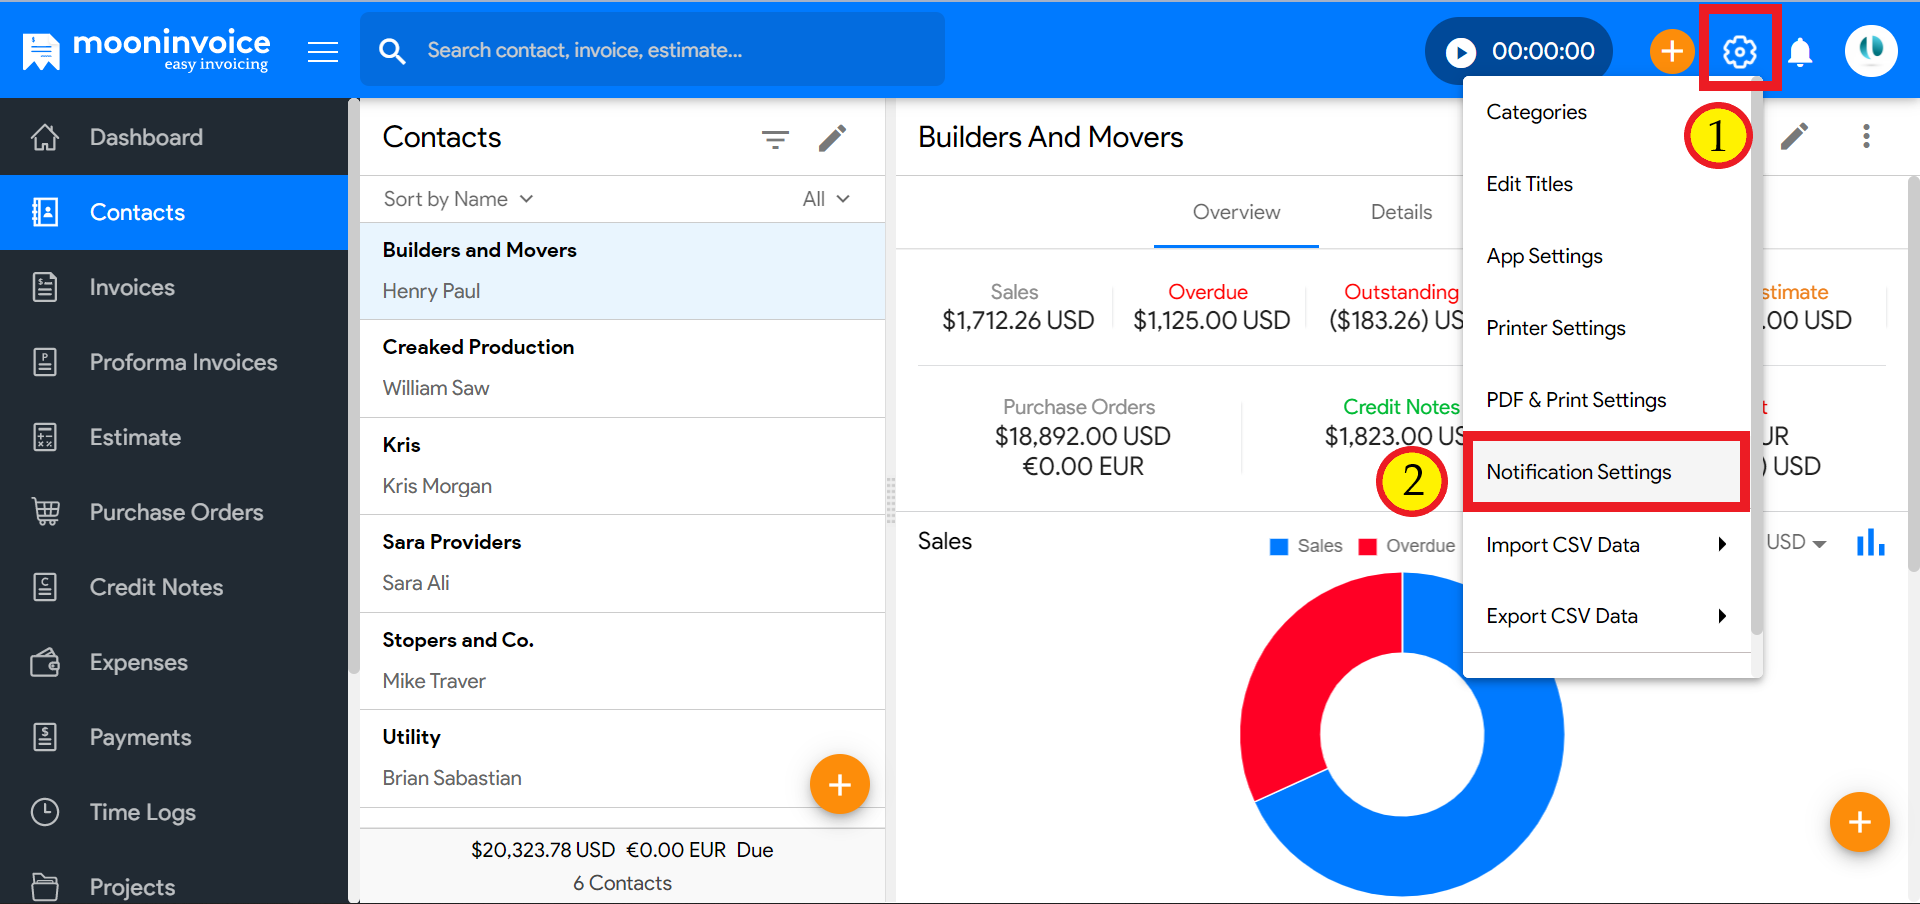Open the USD currency dropdown
This screenshot has width=1920, height=904.
click(x=1796, y=542)
